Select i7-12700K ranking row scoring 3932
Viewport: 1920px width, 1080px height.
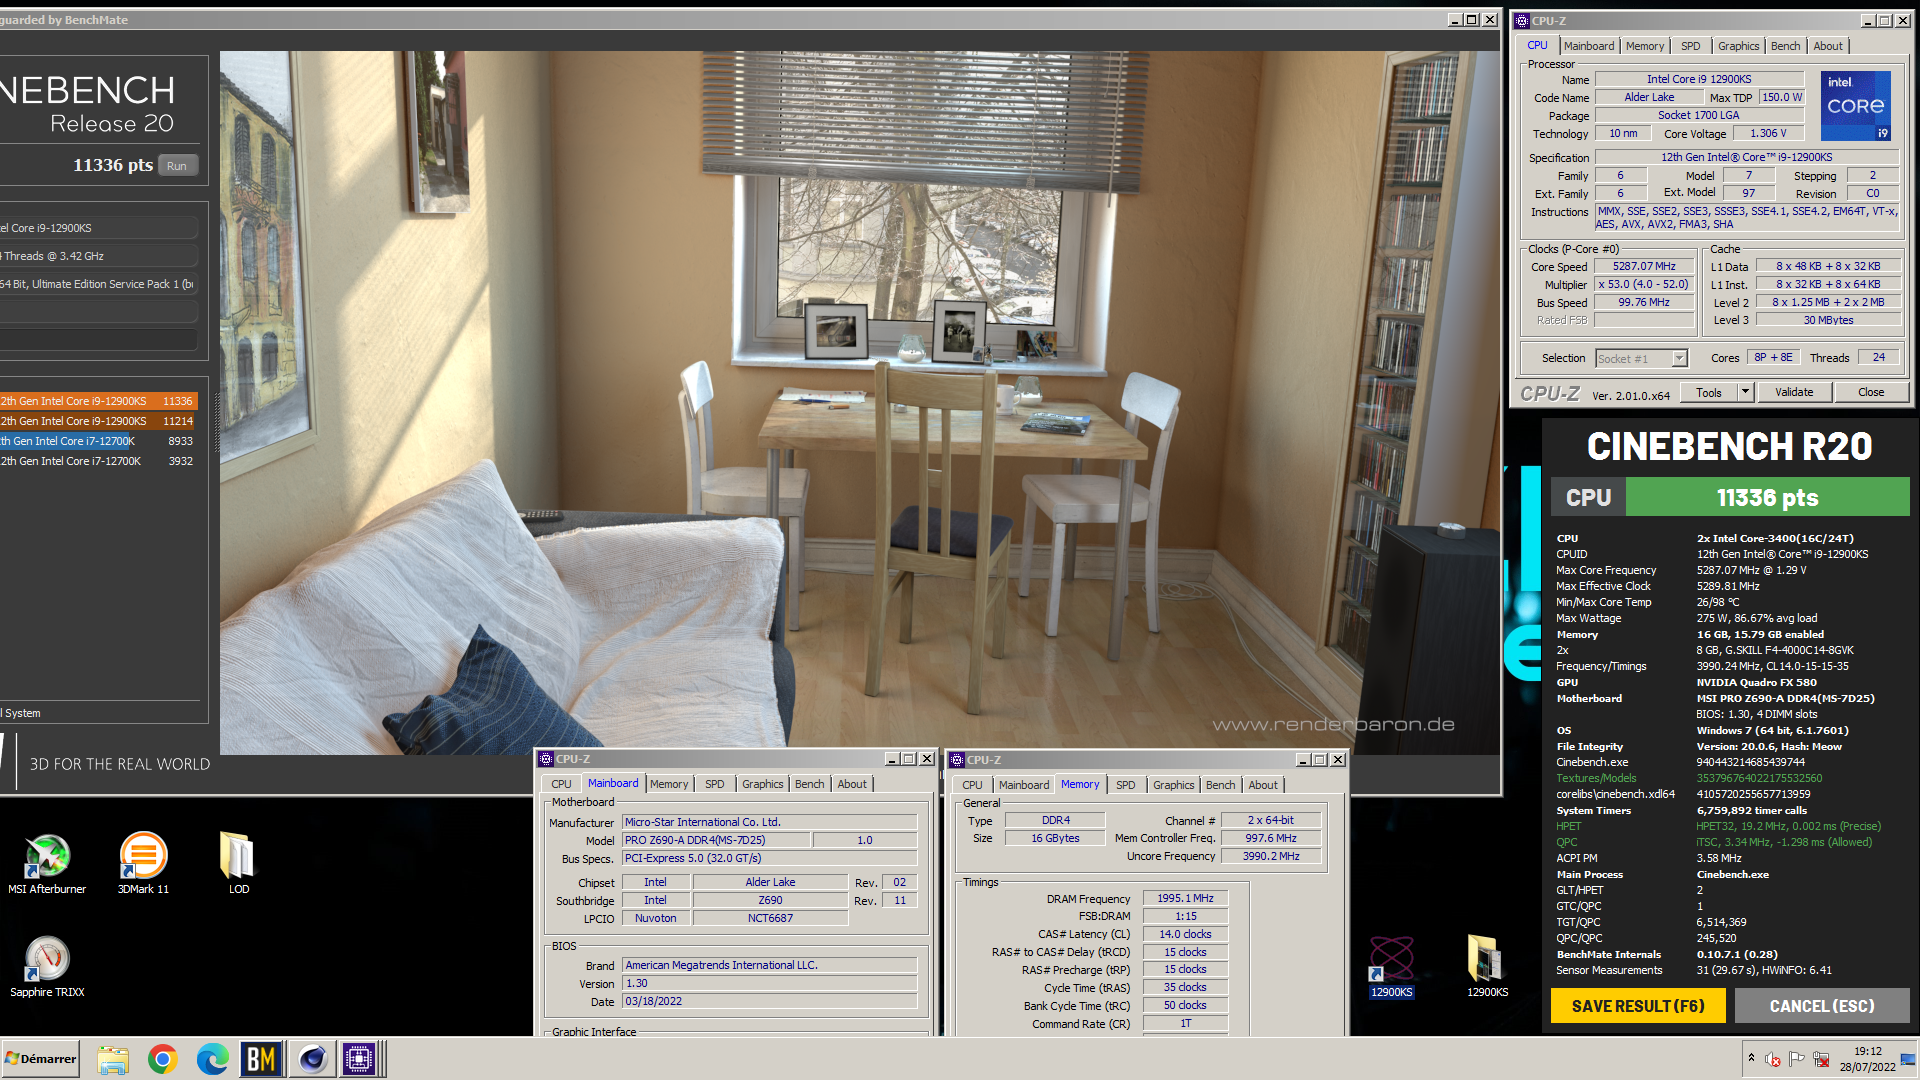pos(98,461)
